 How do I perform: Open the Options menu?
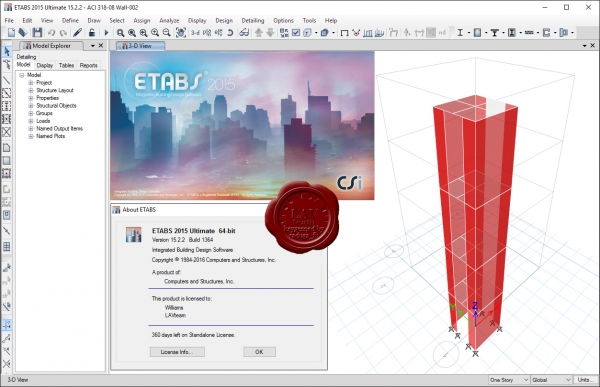point(284,21)
